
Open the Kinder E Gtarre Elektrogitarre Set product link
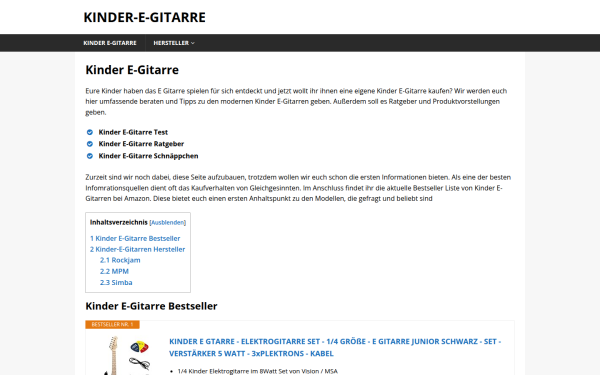click(x=335, y=347)
